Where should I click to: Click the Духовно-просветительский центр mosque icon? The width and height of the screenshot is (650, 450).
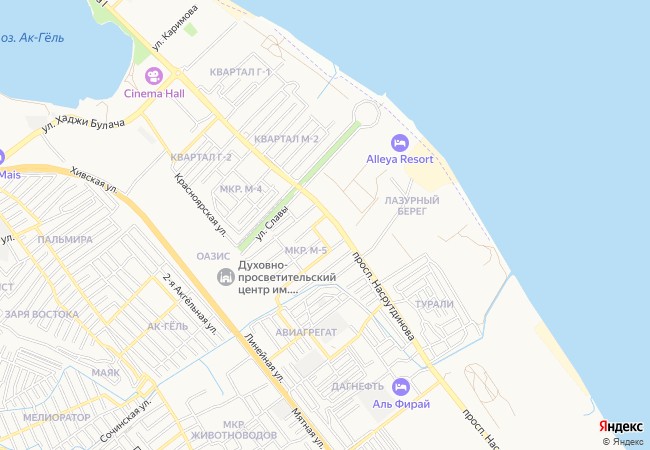tap(226, 277)
